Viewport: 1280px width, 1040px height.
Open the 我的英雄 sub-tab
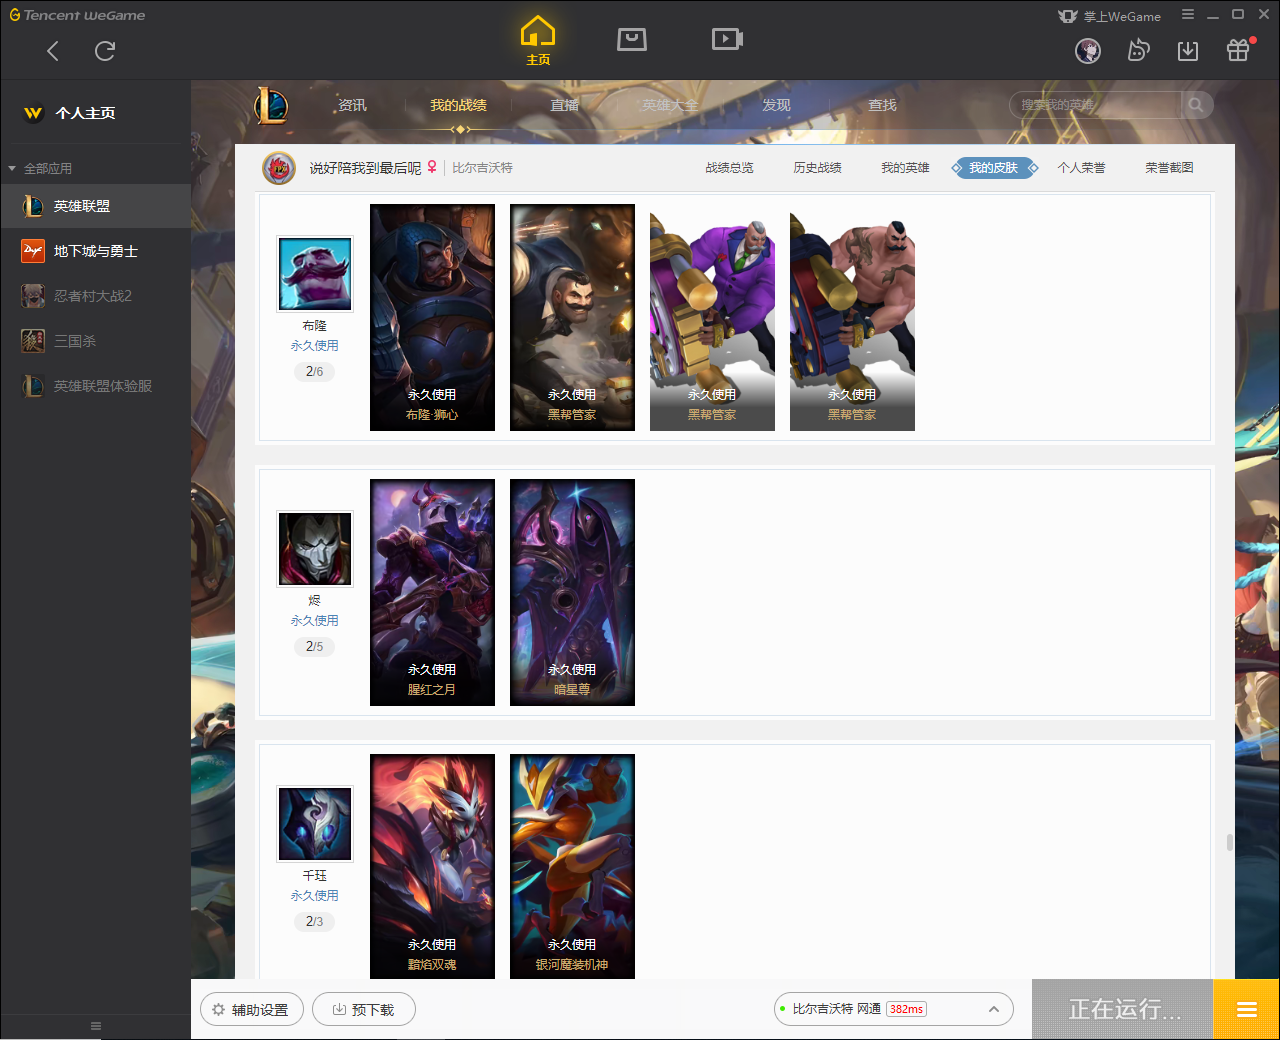coord(905,168)
